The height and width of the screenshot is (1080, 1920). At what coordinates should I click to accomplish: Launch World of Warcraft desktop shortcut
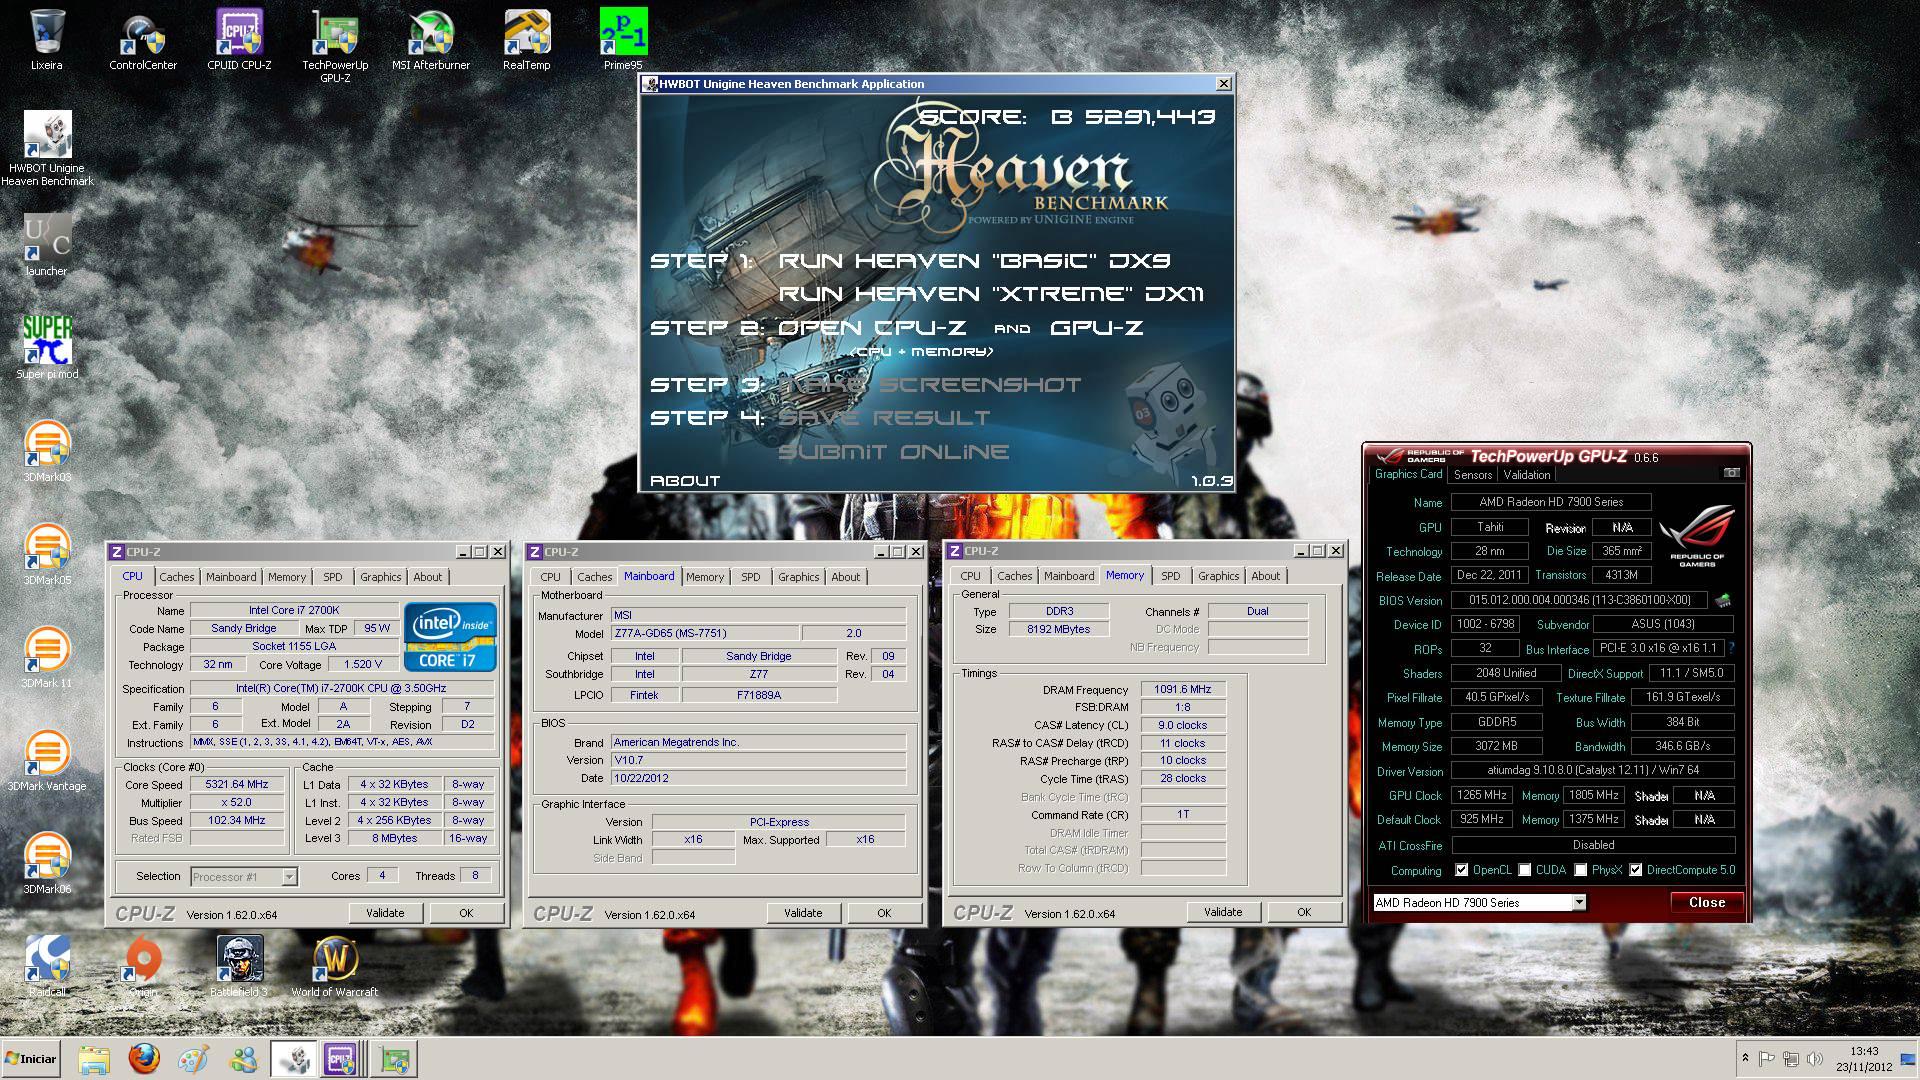click(x=335, y=966)
